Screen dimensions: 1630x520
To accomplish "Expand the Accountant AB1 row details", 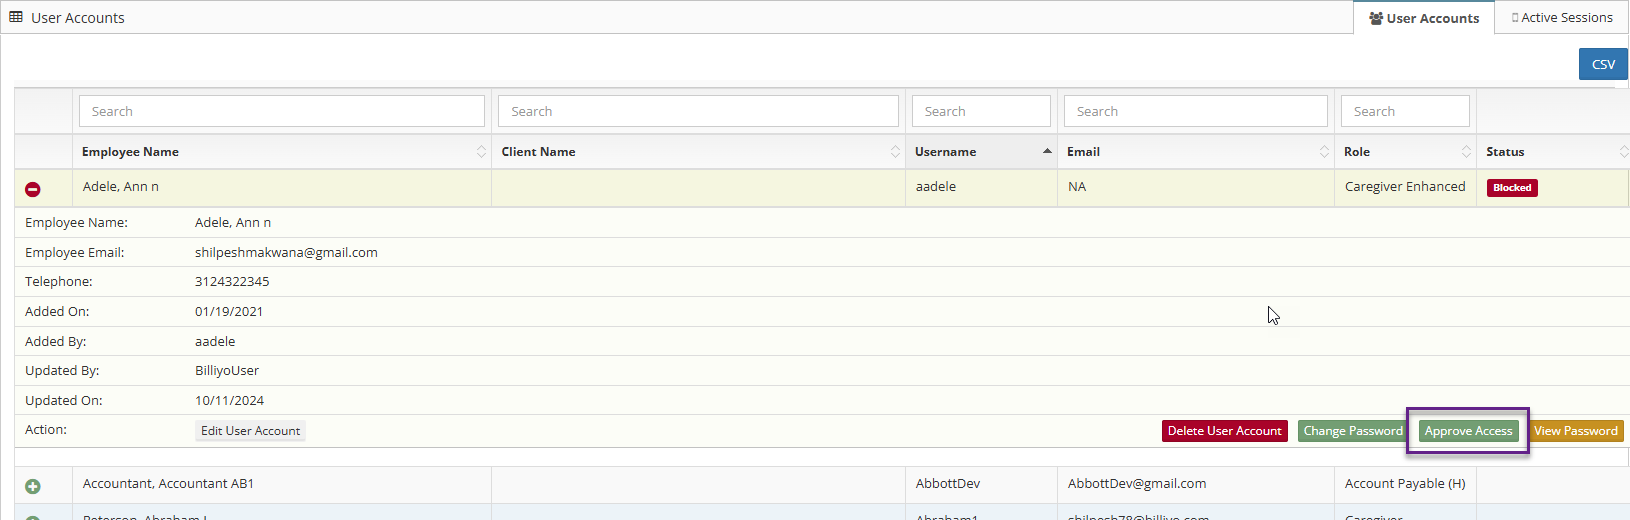I will [33, 486].
